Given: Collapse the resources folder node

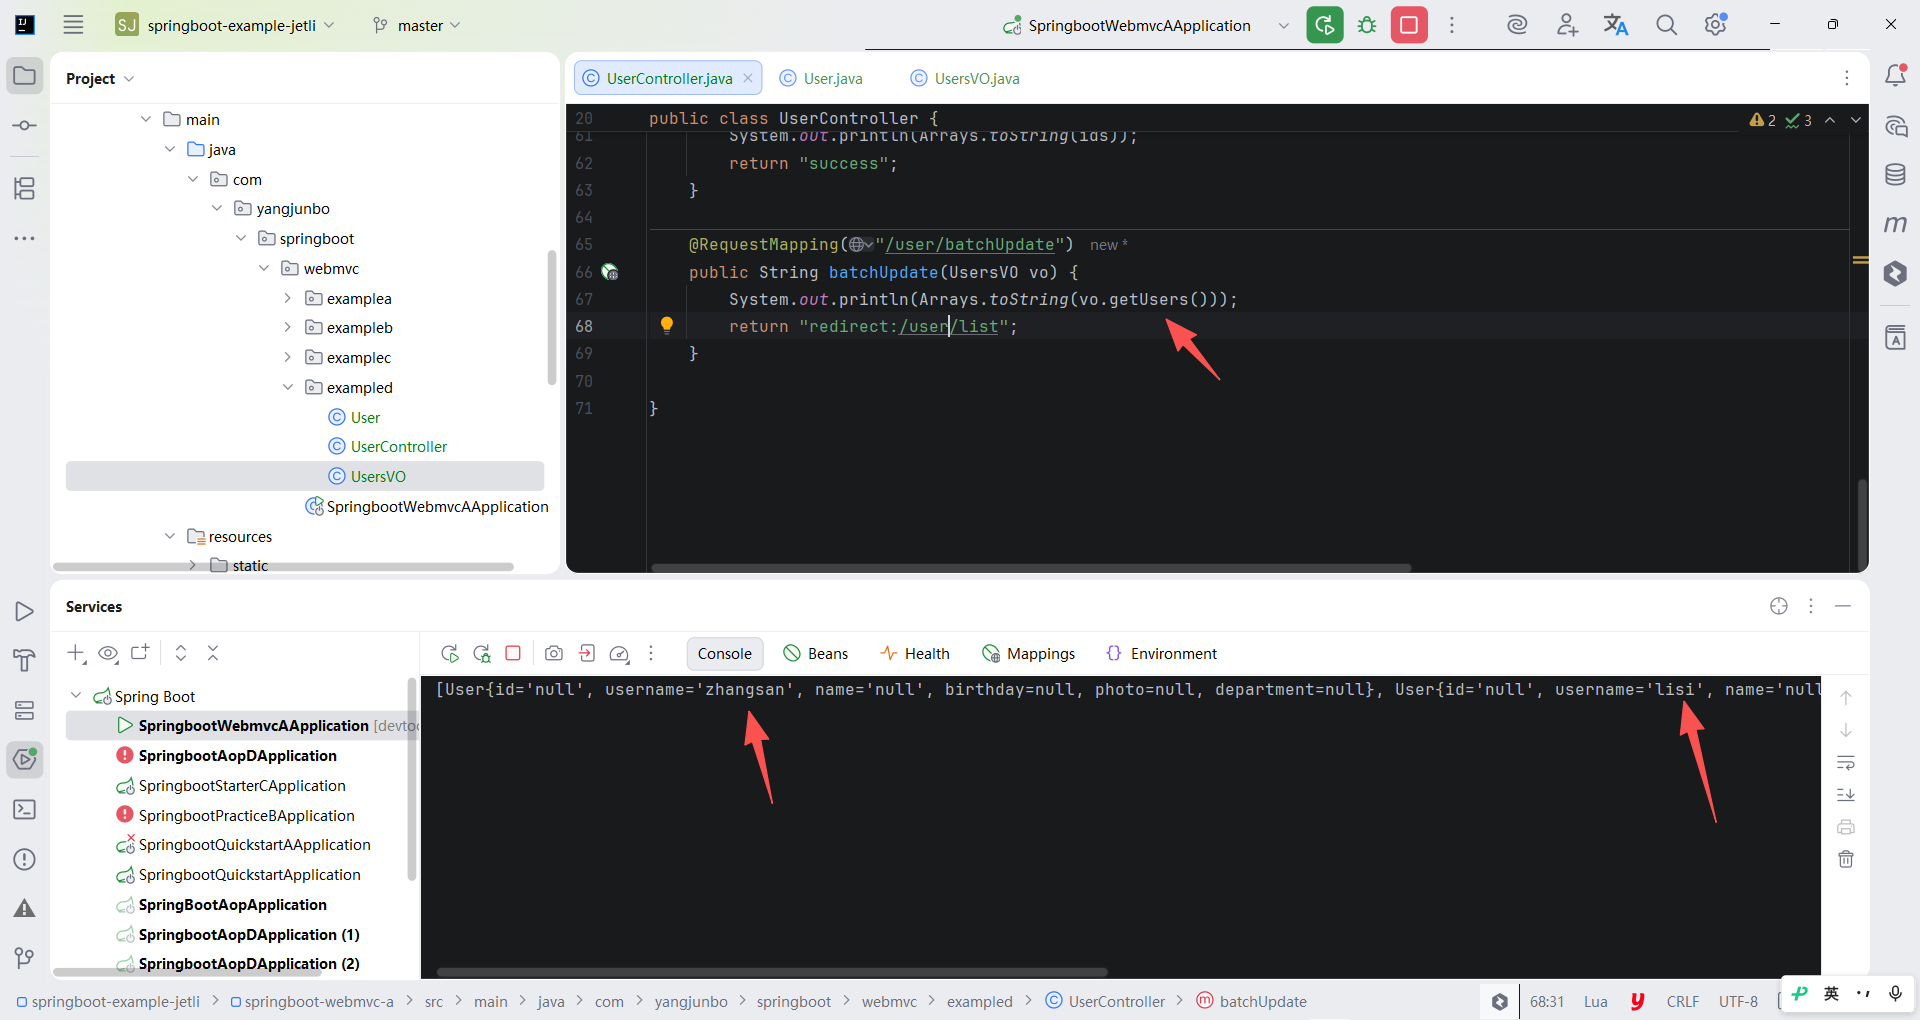Looking at the screenshot, I should coord(170,536).
